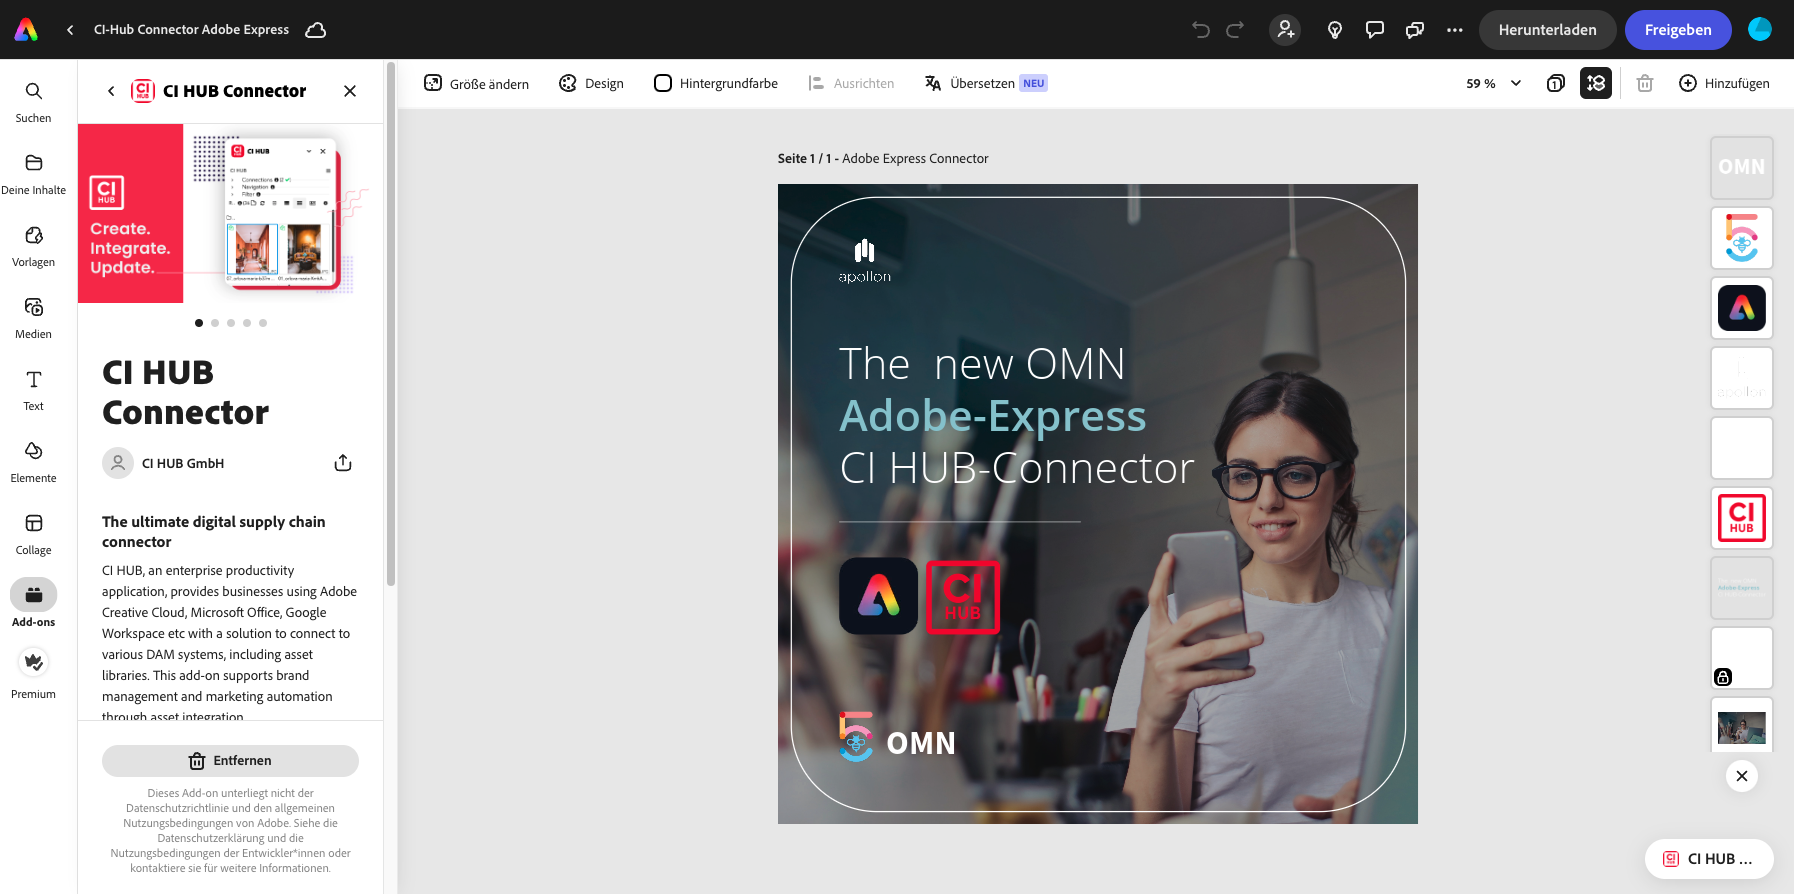Screen dimensions: 1794x894
Task: Close the layers stack panel
Action: [x=1742, y=776]
